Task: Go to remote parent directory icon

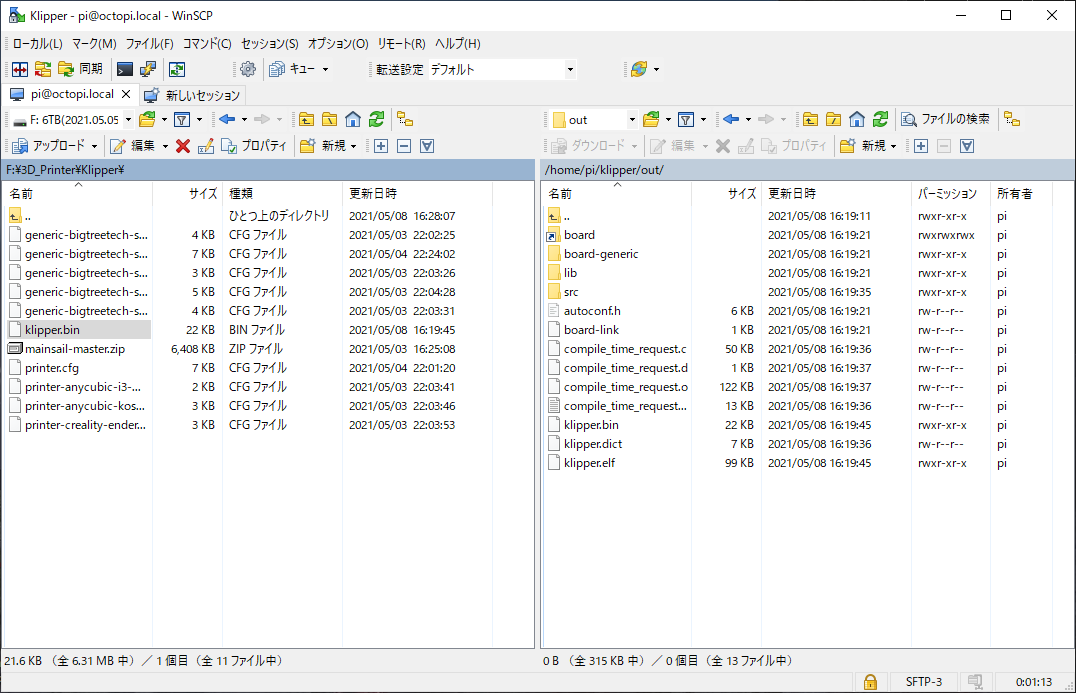Action: coord(810,120)
